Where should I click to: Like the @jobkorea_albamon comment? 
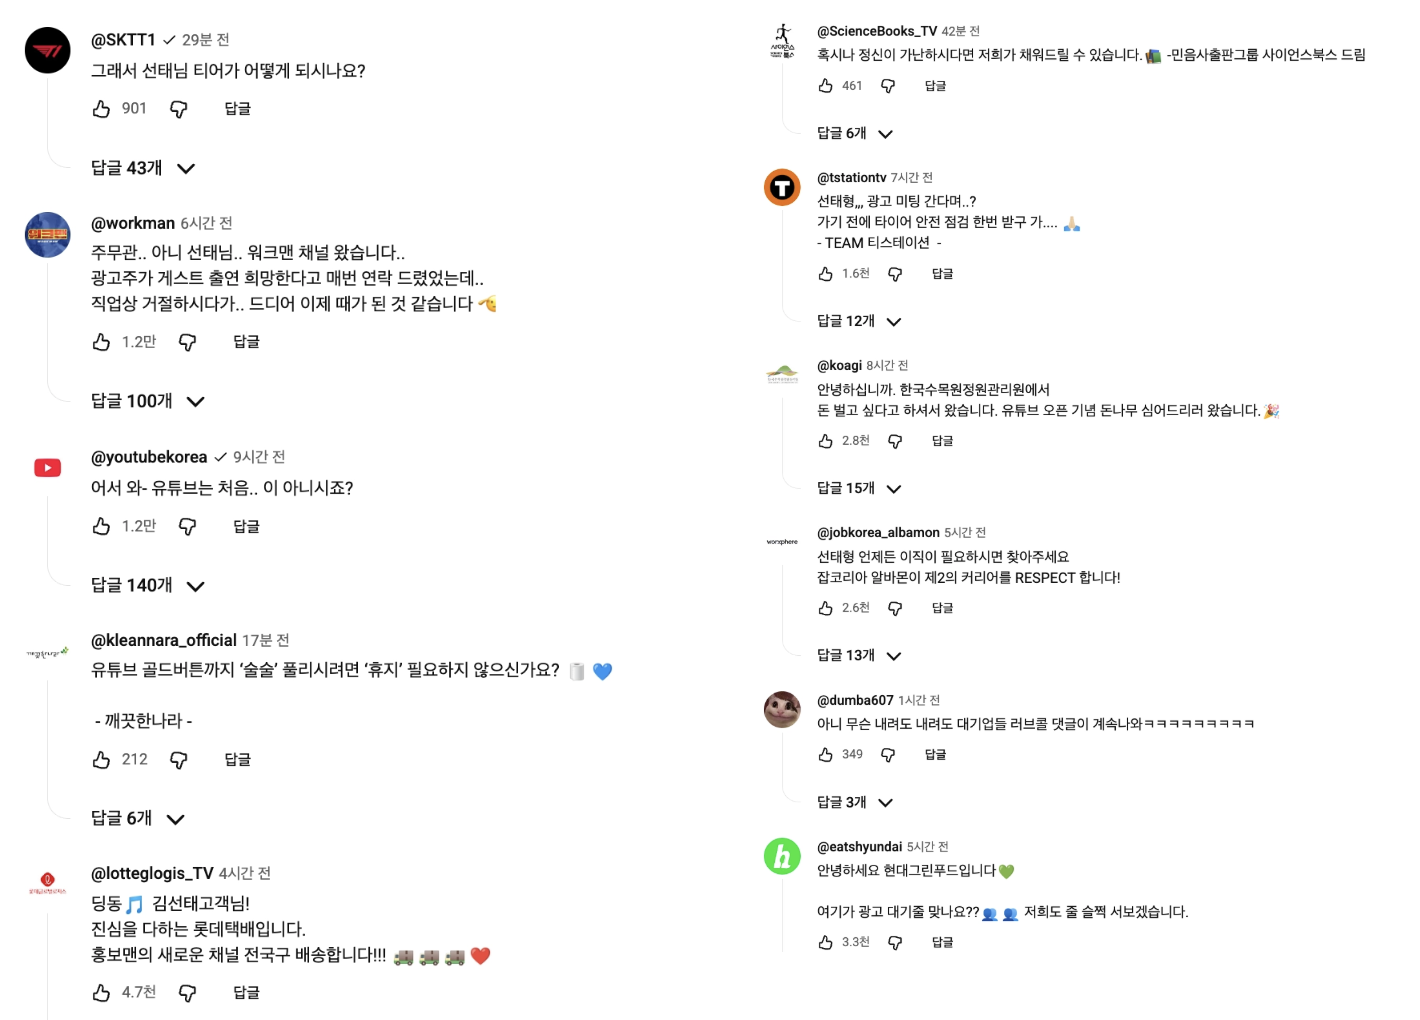coord(826,607)
